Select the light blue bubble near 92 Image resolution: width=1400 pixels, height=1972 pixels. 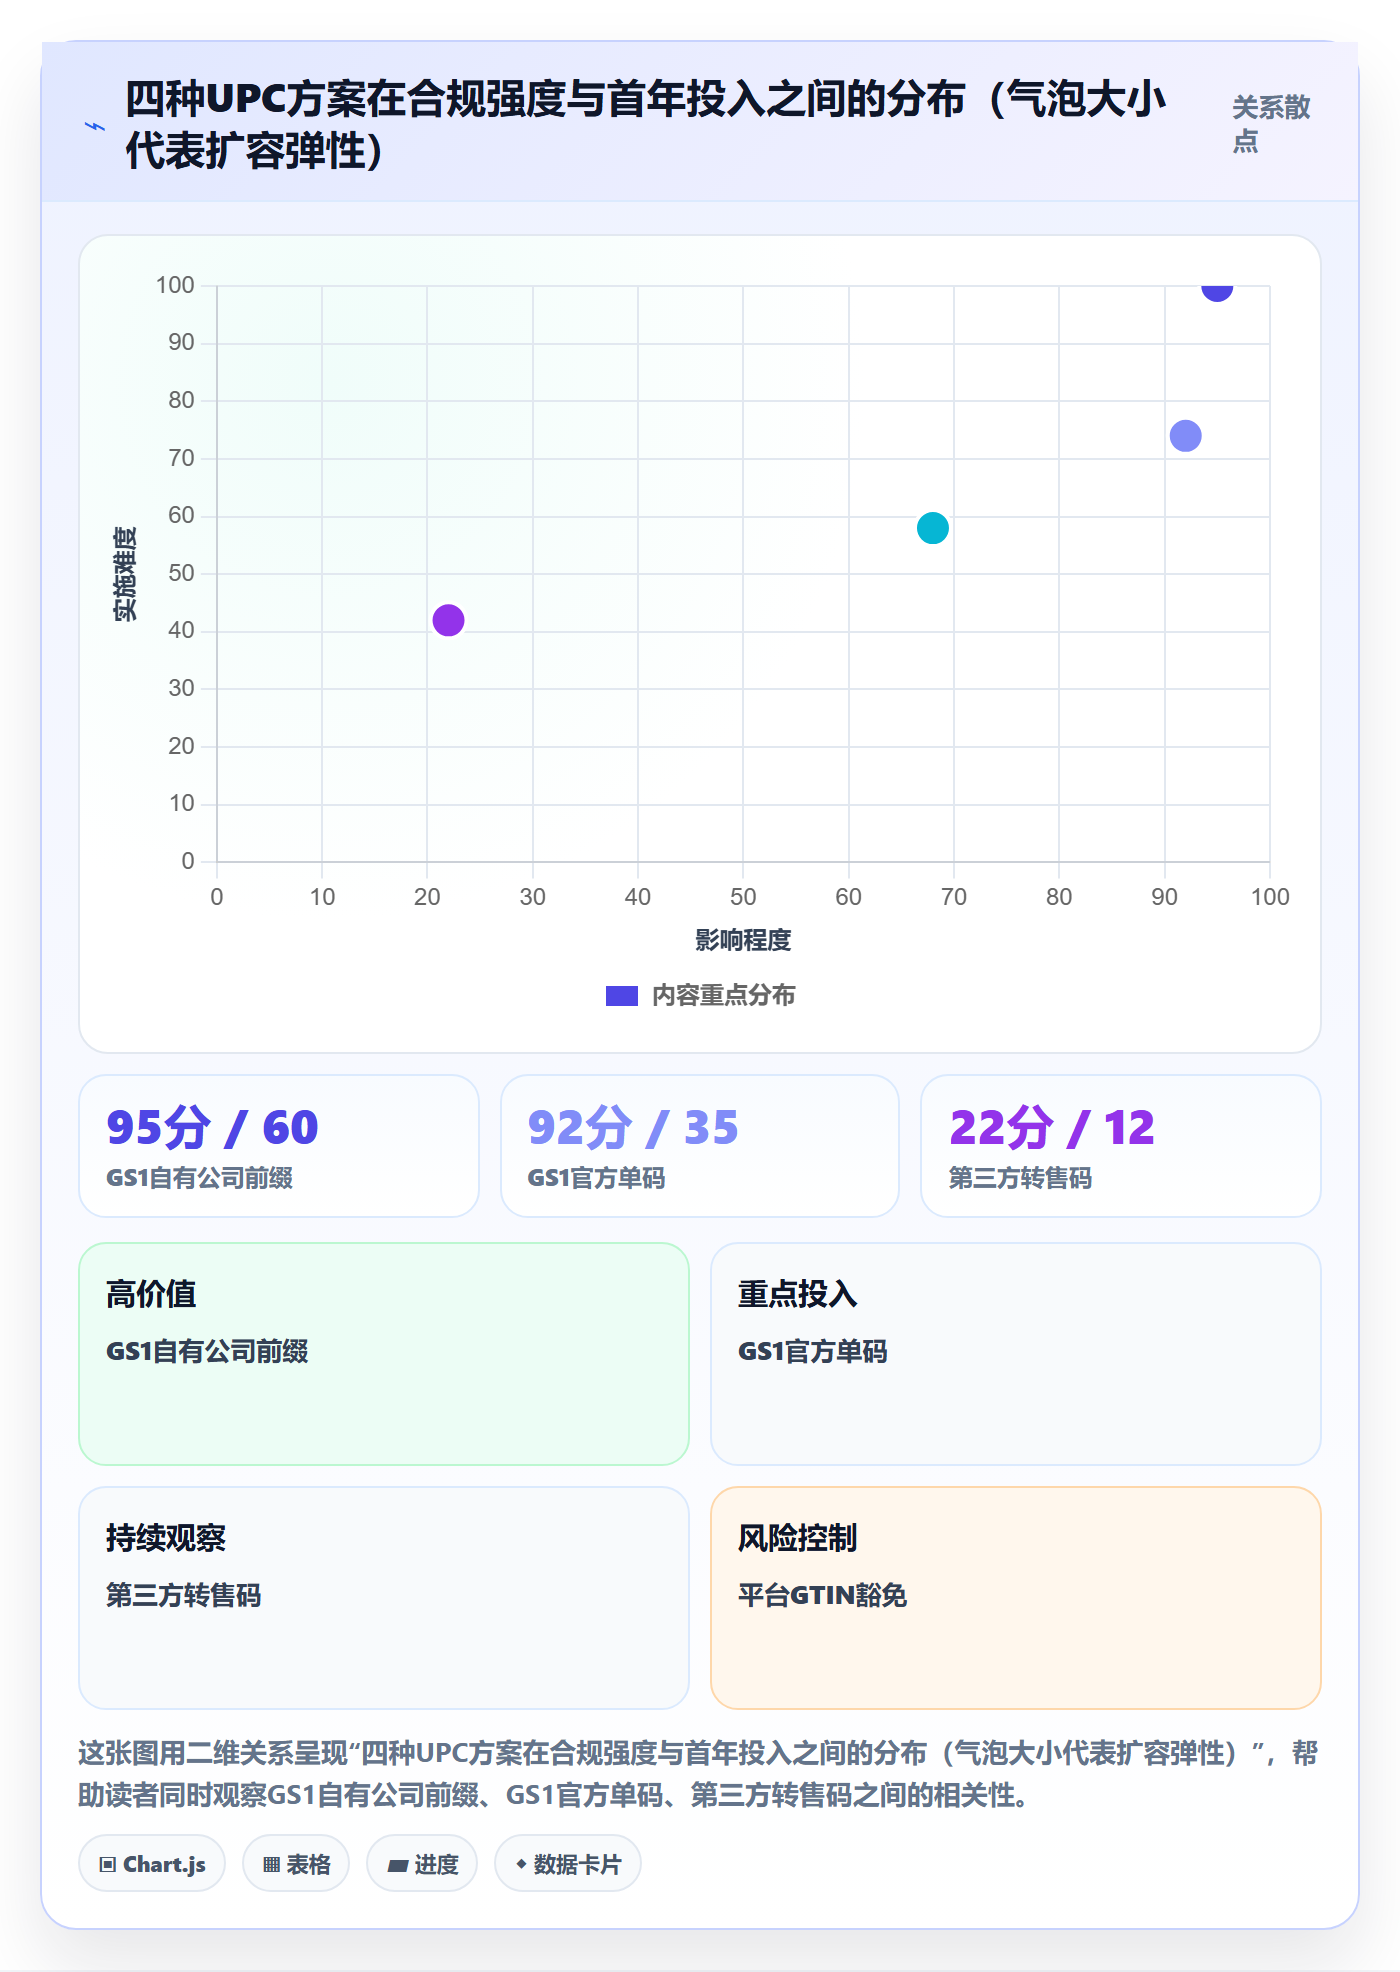pyautogui.click(x=1185, y=436)
